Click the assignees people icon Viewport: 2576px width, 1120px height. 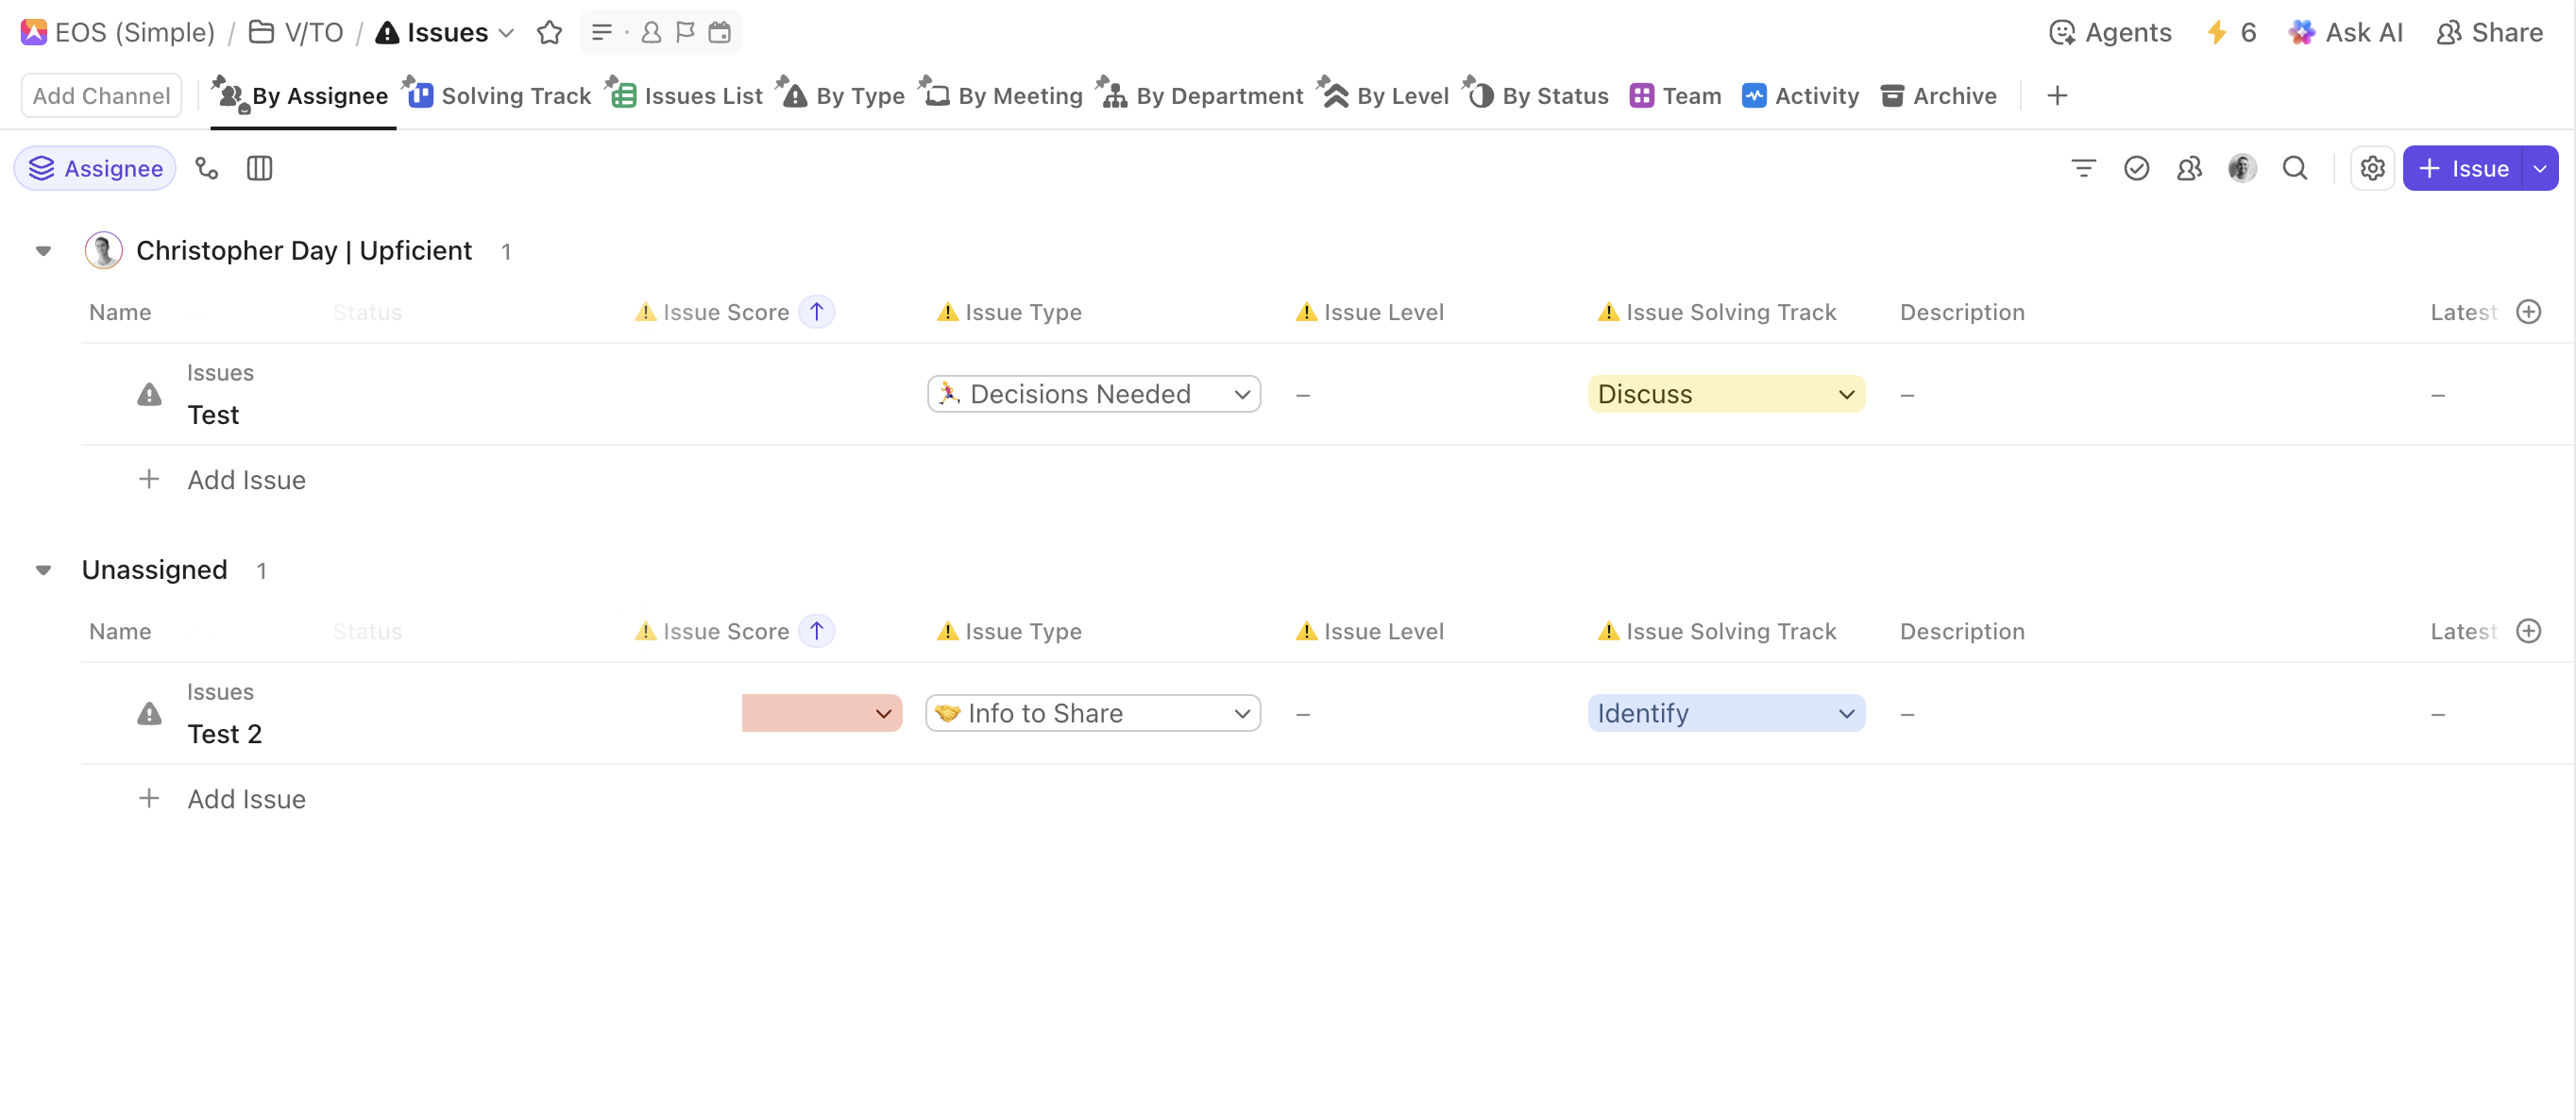tap(2189, 168)
